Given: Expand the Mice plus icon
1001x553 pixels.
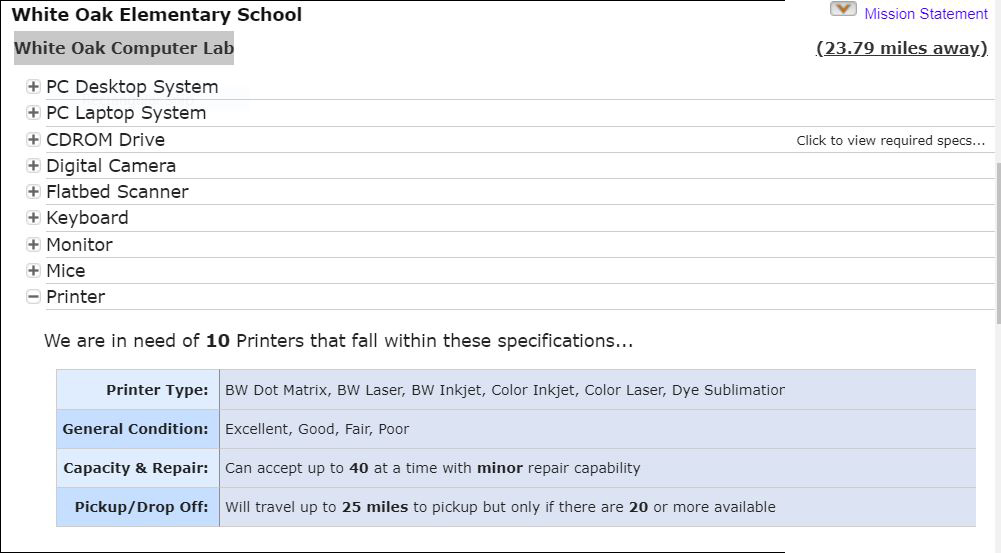Looking at the screenshot, I should pyautogui.click(x=33, y=270).
